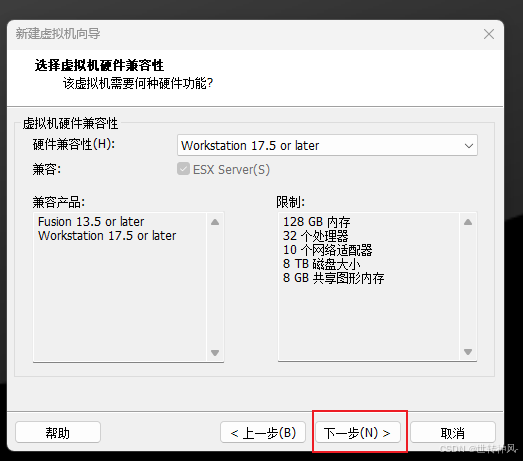Select the '8 GB 共享图形内存' limit entry
The height and width of the screenshot is (461, 523).
coord(333,278)
